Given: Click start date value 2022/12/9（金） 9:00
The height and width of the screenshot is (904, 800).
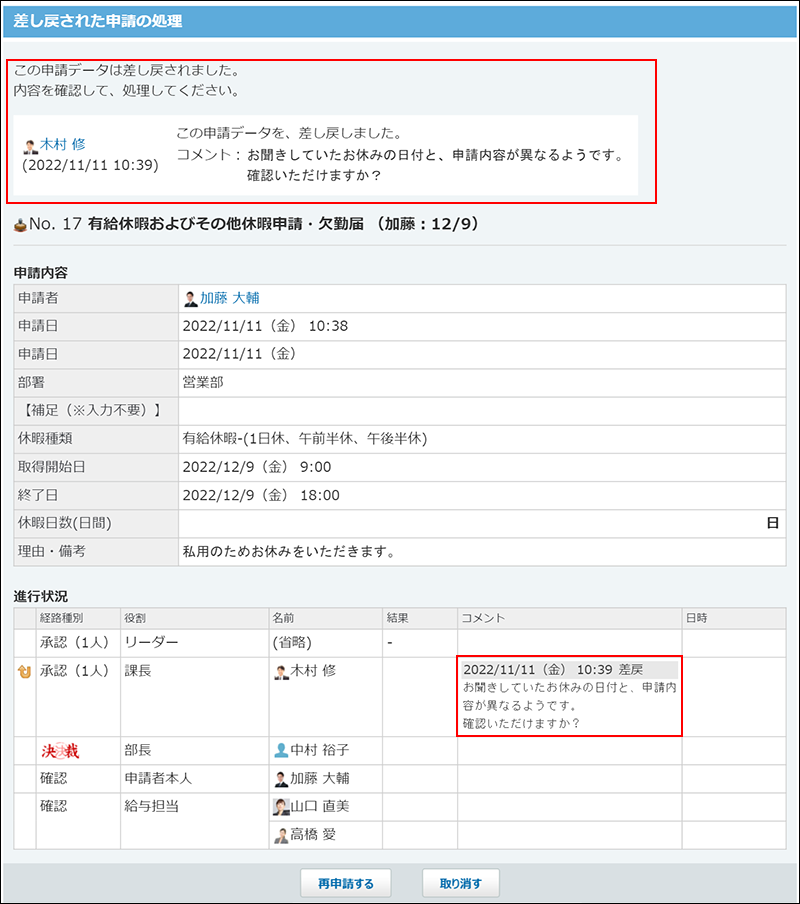Looking at the screenshot, I should (x=257, y=467).
